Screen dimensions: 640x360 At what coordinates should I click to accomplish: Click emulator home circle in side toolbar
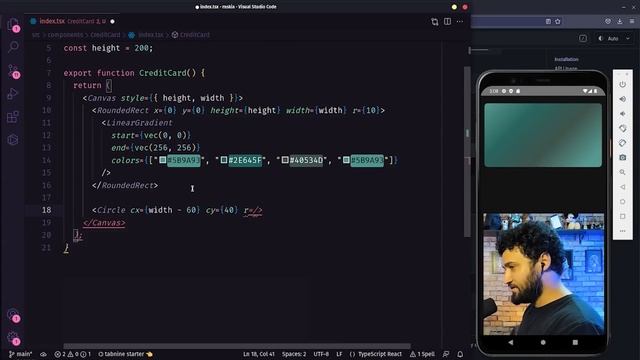622,202
